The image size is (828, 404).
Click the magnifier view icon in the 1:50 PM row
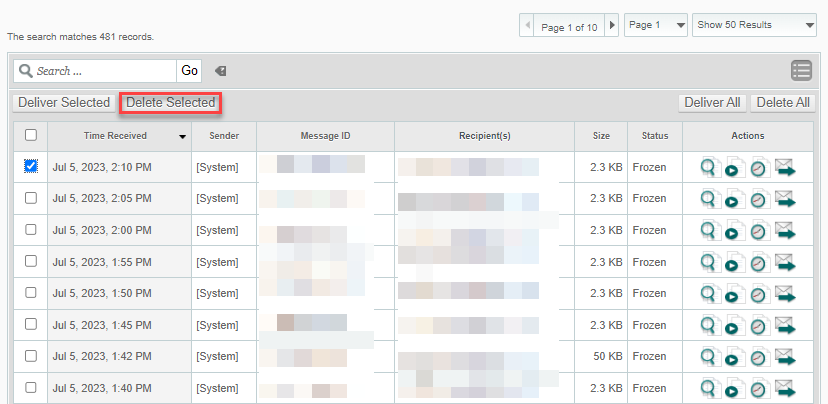coord(711,294)
